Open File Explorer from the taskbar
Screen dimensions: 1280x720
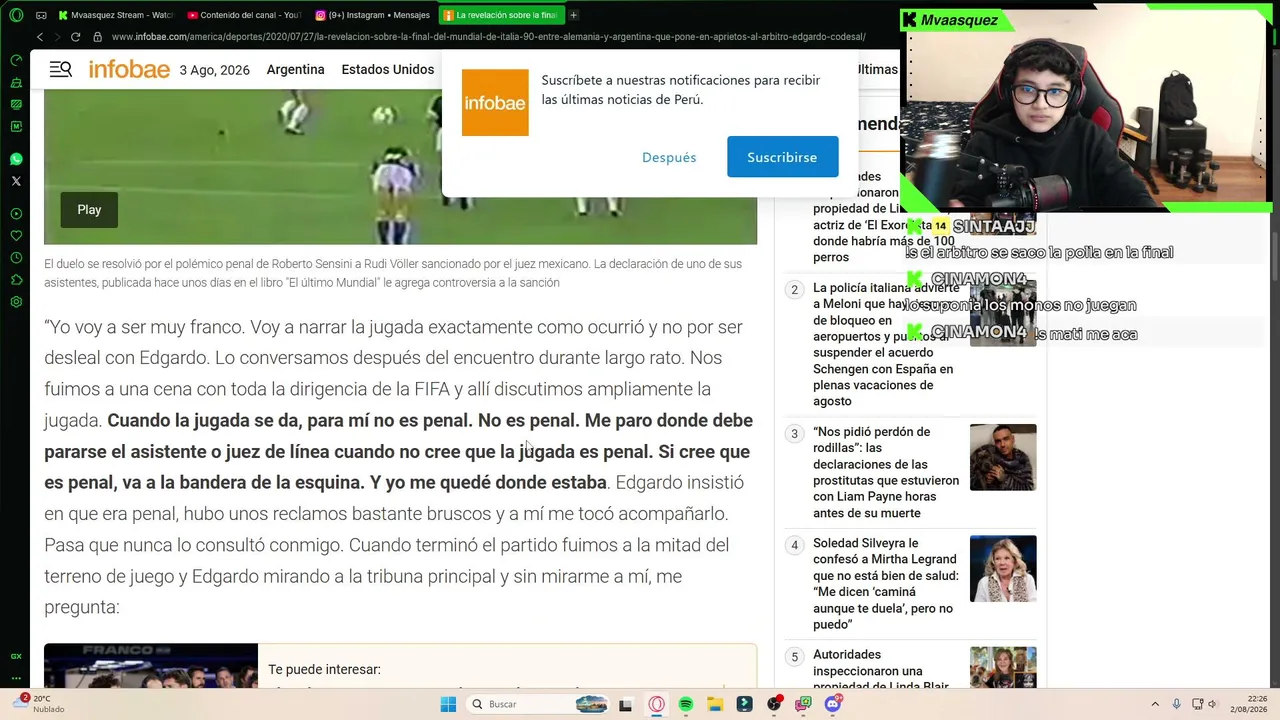click(715, 704)
